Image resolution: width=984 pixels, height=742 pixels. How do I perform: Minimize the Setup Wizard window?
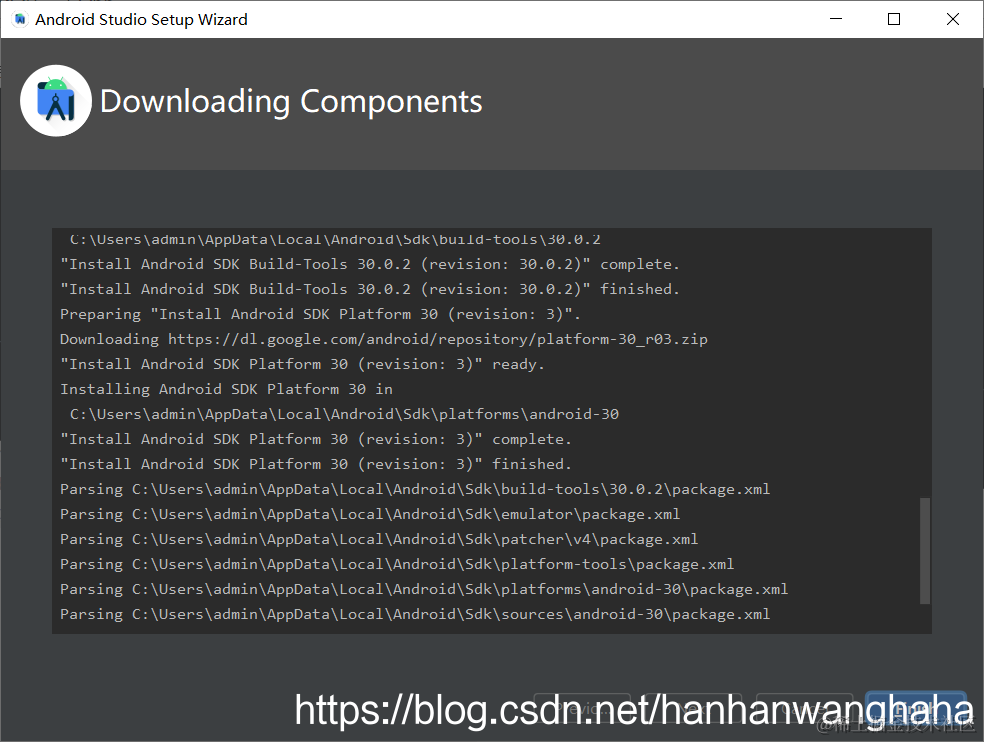coord(836,19)
